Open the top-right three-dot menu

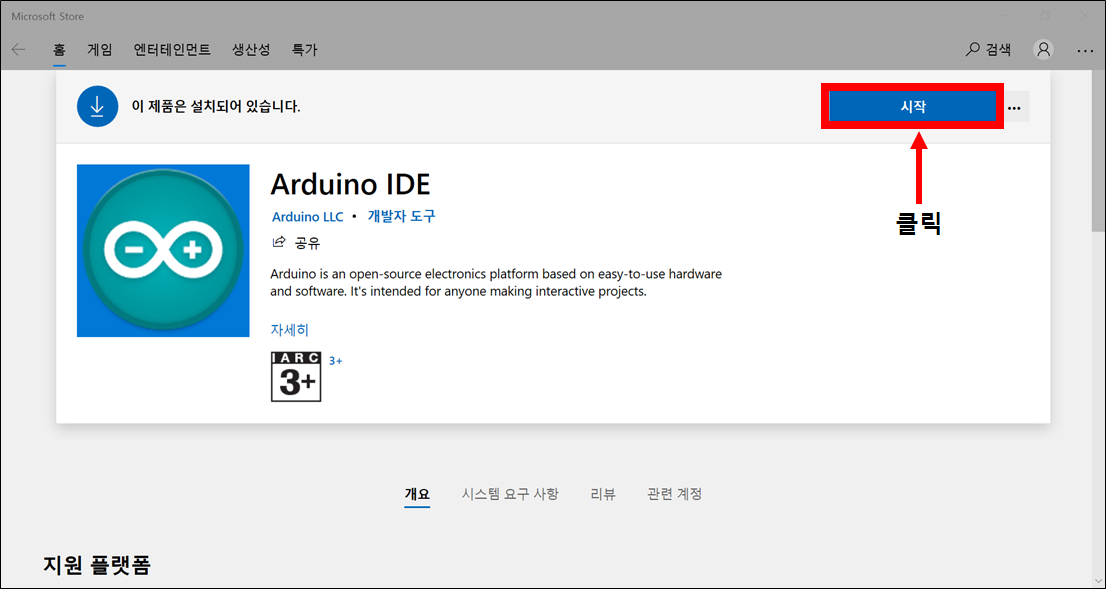pyautogui.click(x=1085, y=50)
